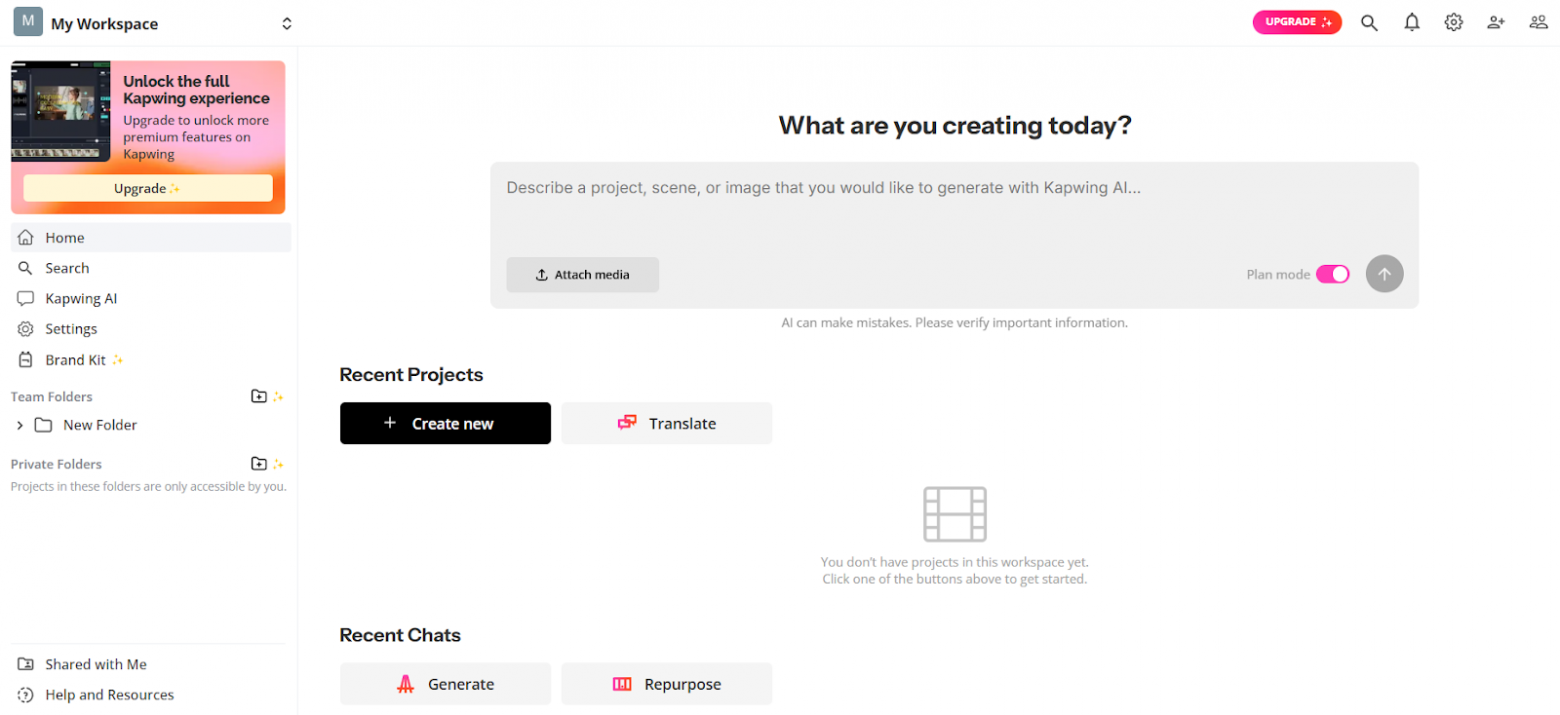1560x715 pixels.
Task: Open the notifications bell
Action: coord(1411,23)
